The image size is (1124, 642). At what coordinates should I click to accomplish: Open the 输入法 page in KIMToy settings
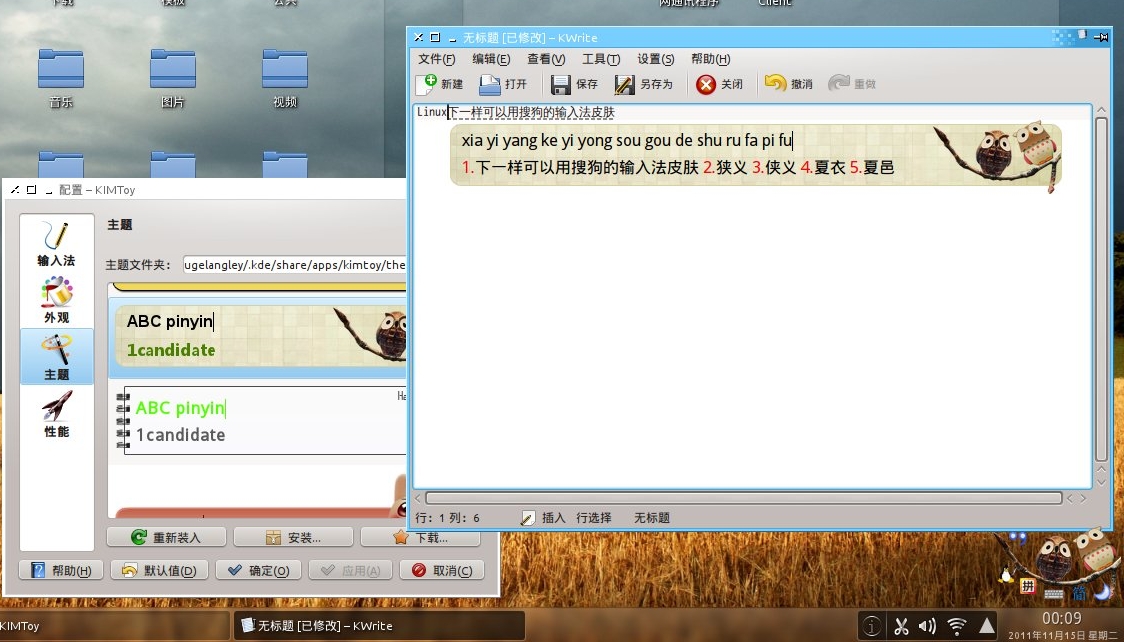(x=57, y=244)
